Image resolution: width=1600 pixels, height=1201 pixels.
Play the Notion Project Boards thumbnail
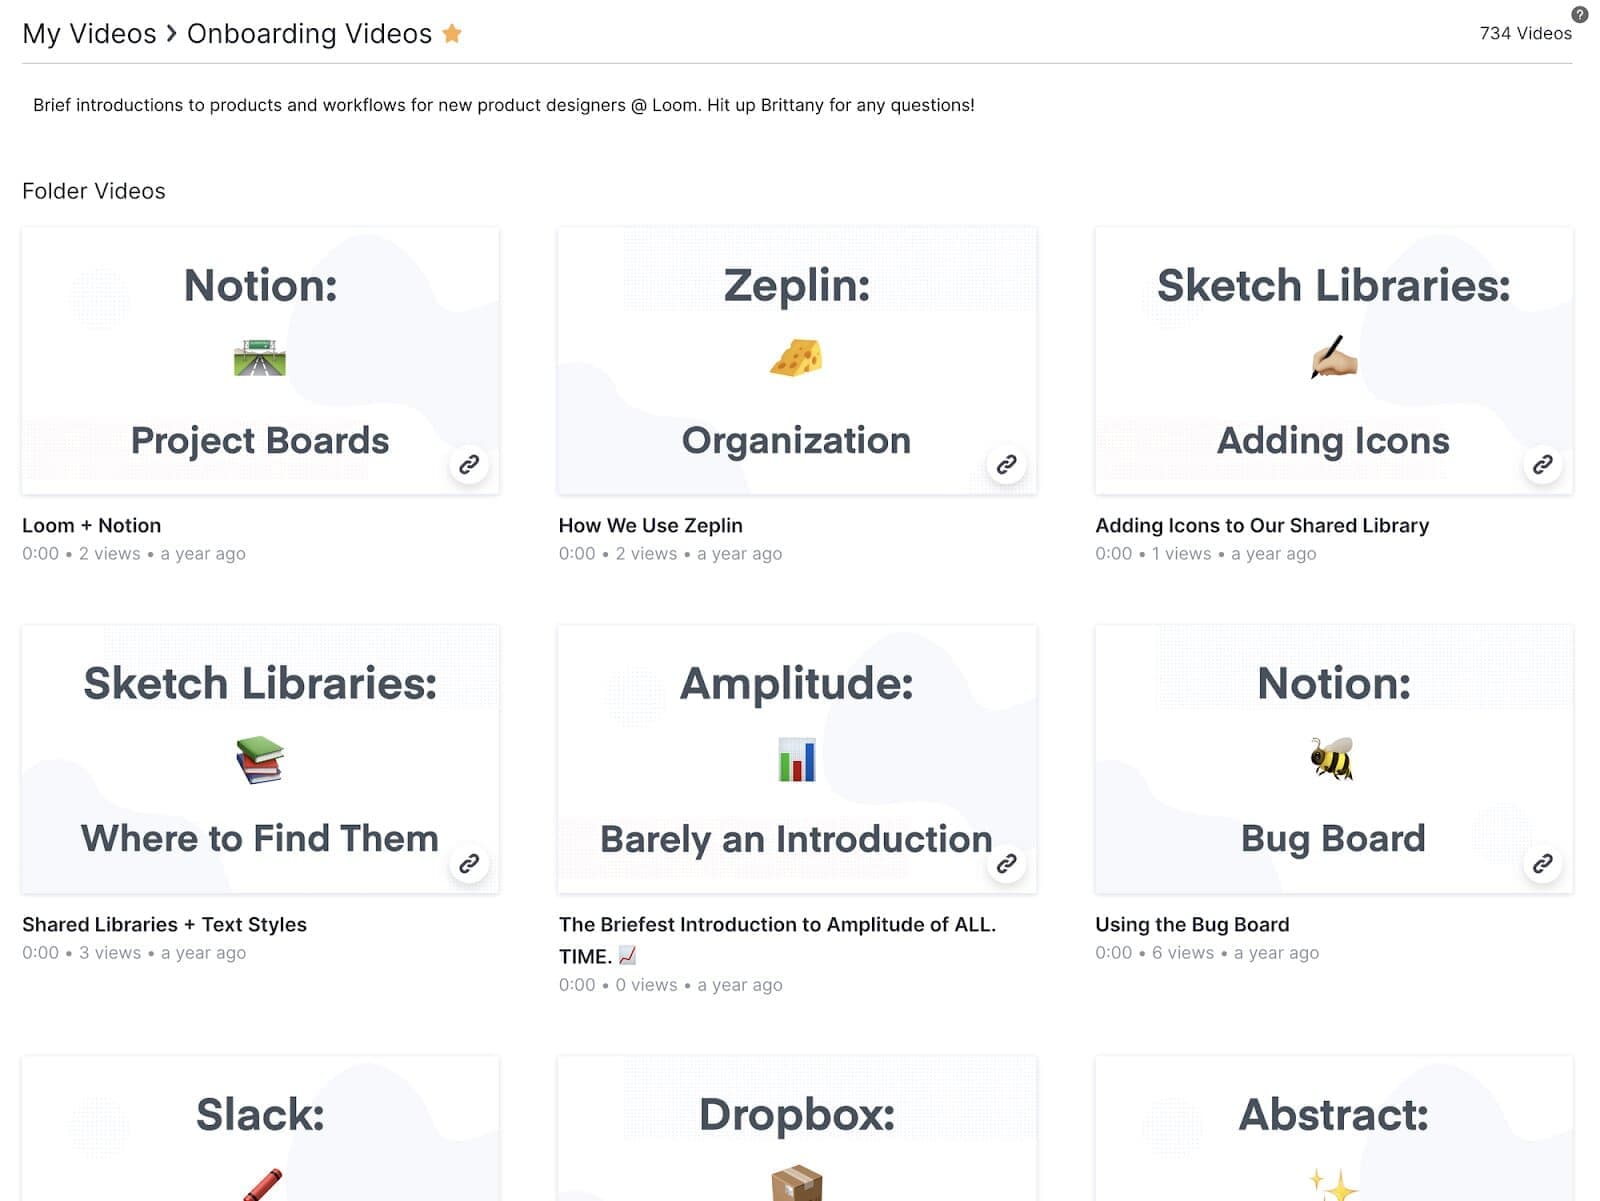point(260,360)
